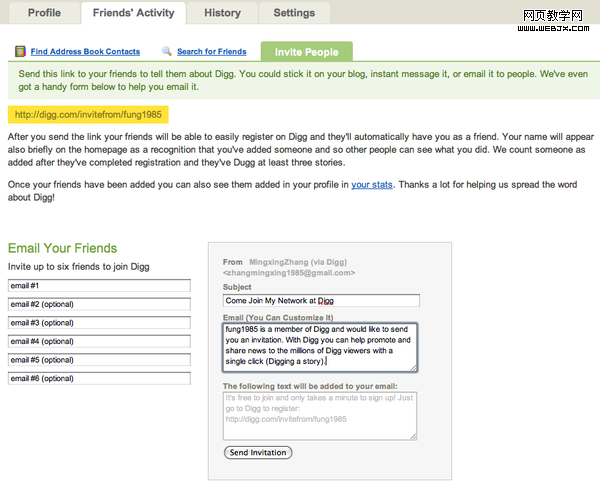This screenshot has height=481, width=600.
Task: Go to the History tab
Action: [x=221, y=13]
